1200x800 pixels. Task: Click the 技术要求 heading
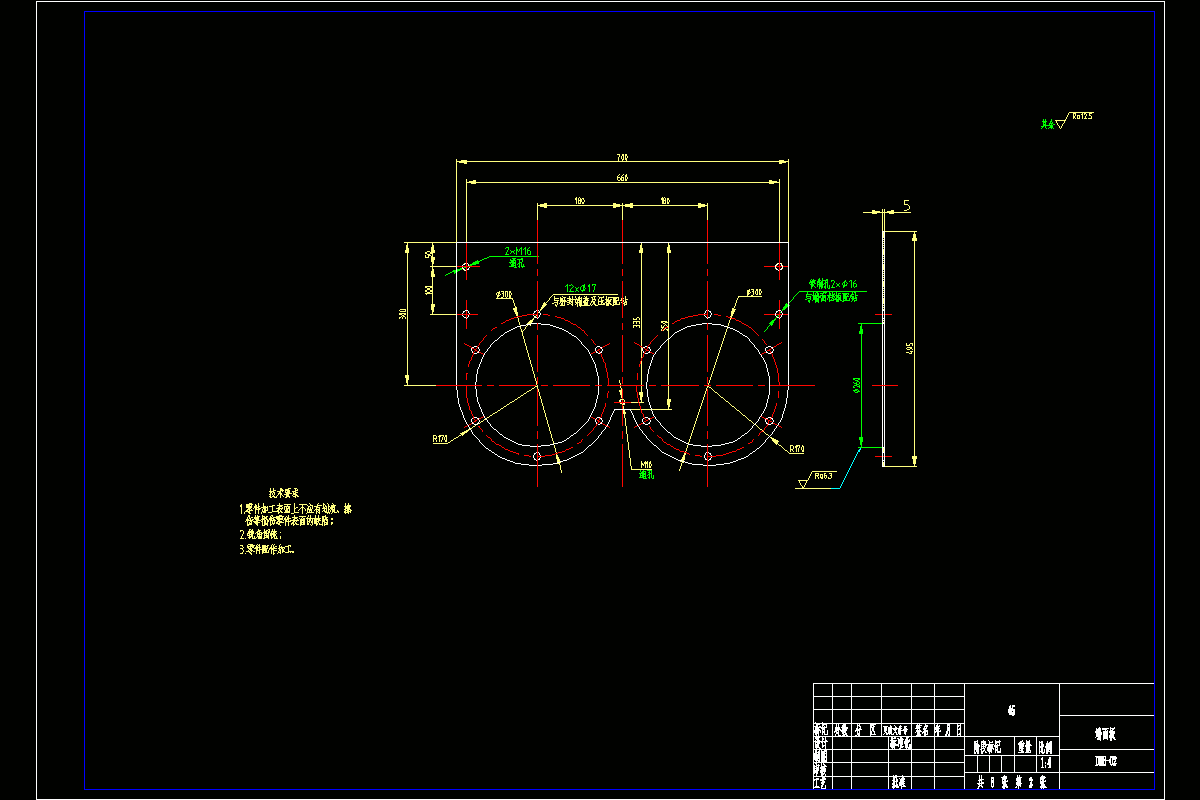[284, 493]
